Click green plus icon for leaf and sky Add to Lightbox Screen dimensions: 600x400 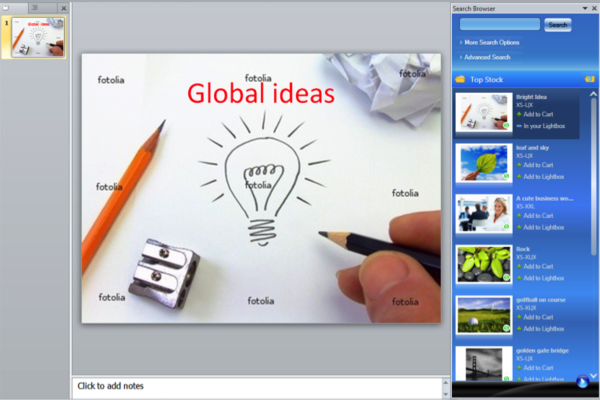(x=519, y=176)
